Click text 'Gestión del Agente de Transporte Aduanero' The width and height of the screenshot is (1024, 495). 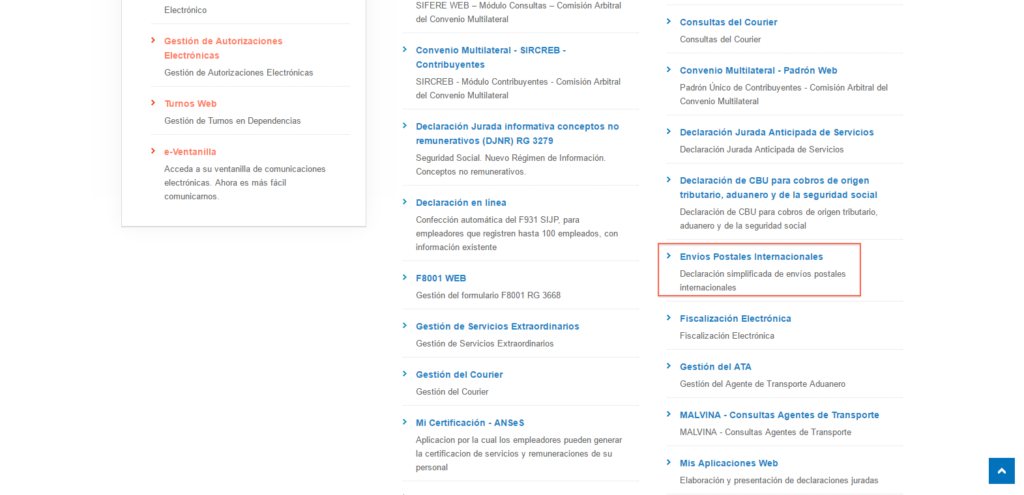(x=762, y=384)
